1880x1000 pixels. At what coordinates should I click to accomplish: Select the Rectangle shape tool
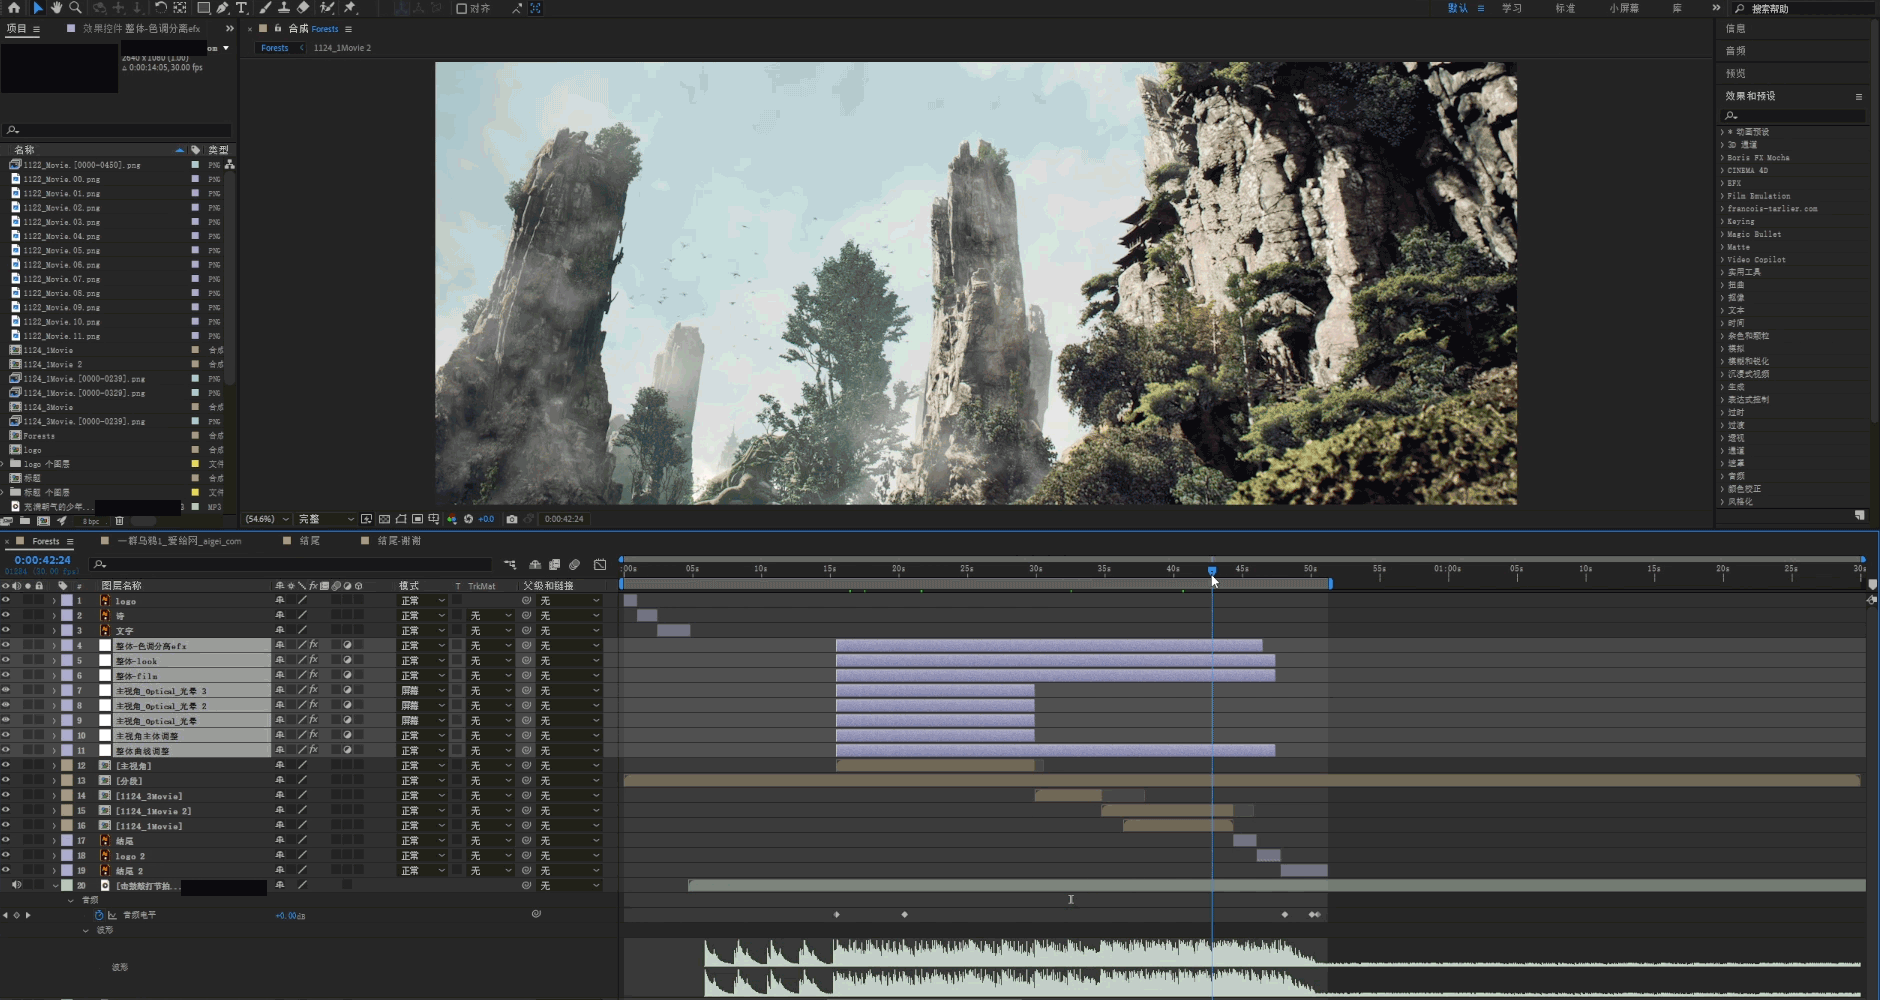click(203, 8)
